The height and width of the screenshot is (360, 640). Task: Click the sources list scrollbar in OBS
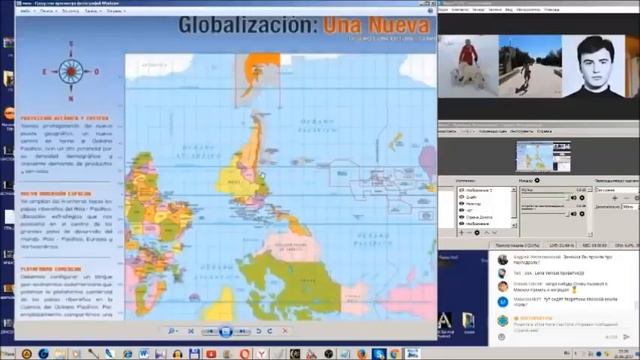click(x=514, y=207)
